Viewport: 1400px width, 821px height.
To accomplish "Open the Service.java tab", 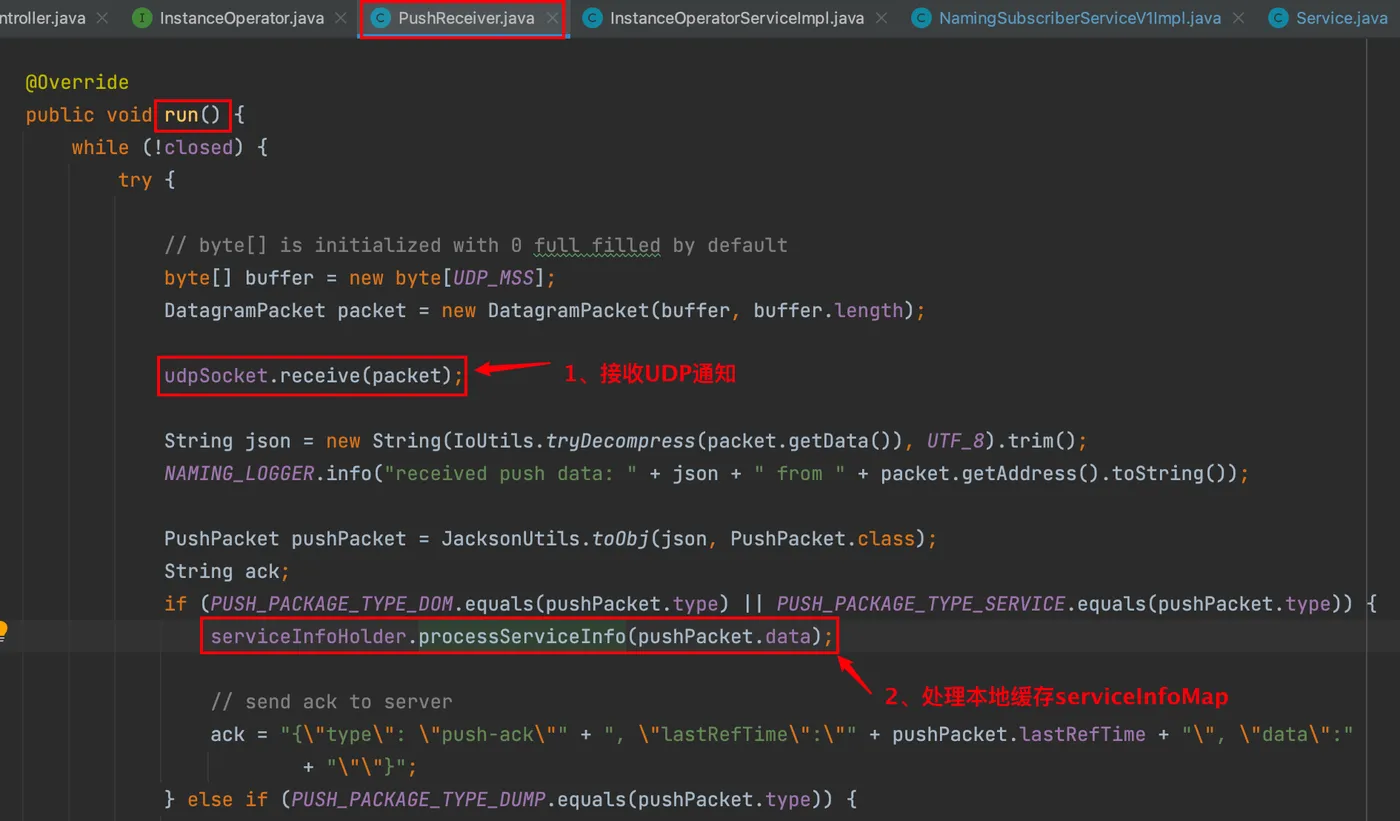I will [1341, 18].
